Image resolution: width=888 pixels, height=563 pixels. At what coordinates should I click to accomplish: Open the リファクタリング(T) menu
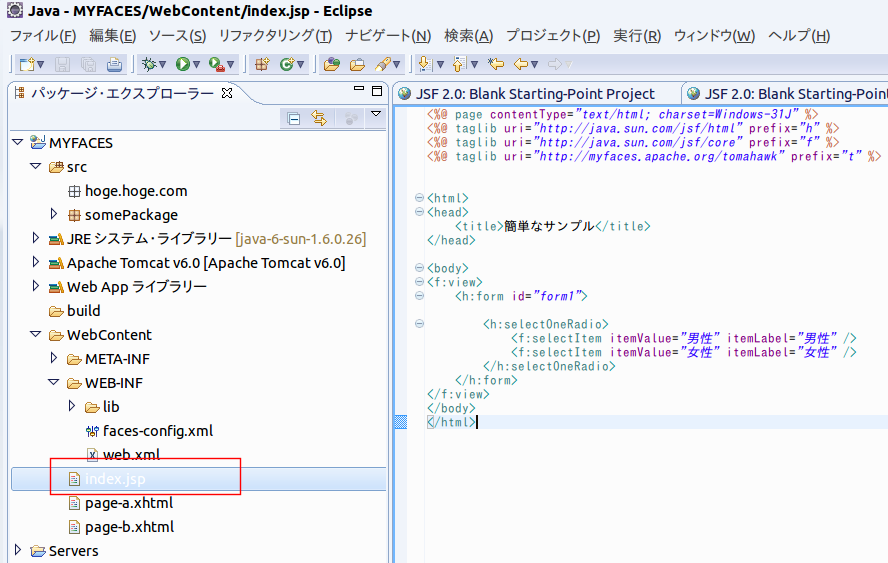pyautogui.click(x=276, y=36)
